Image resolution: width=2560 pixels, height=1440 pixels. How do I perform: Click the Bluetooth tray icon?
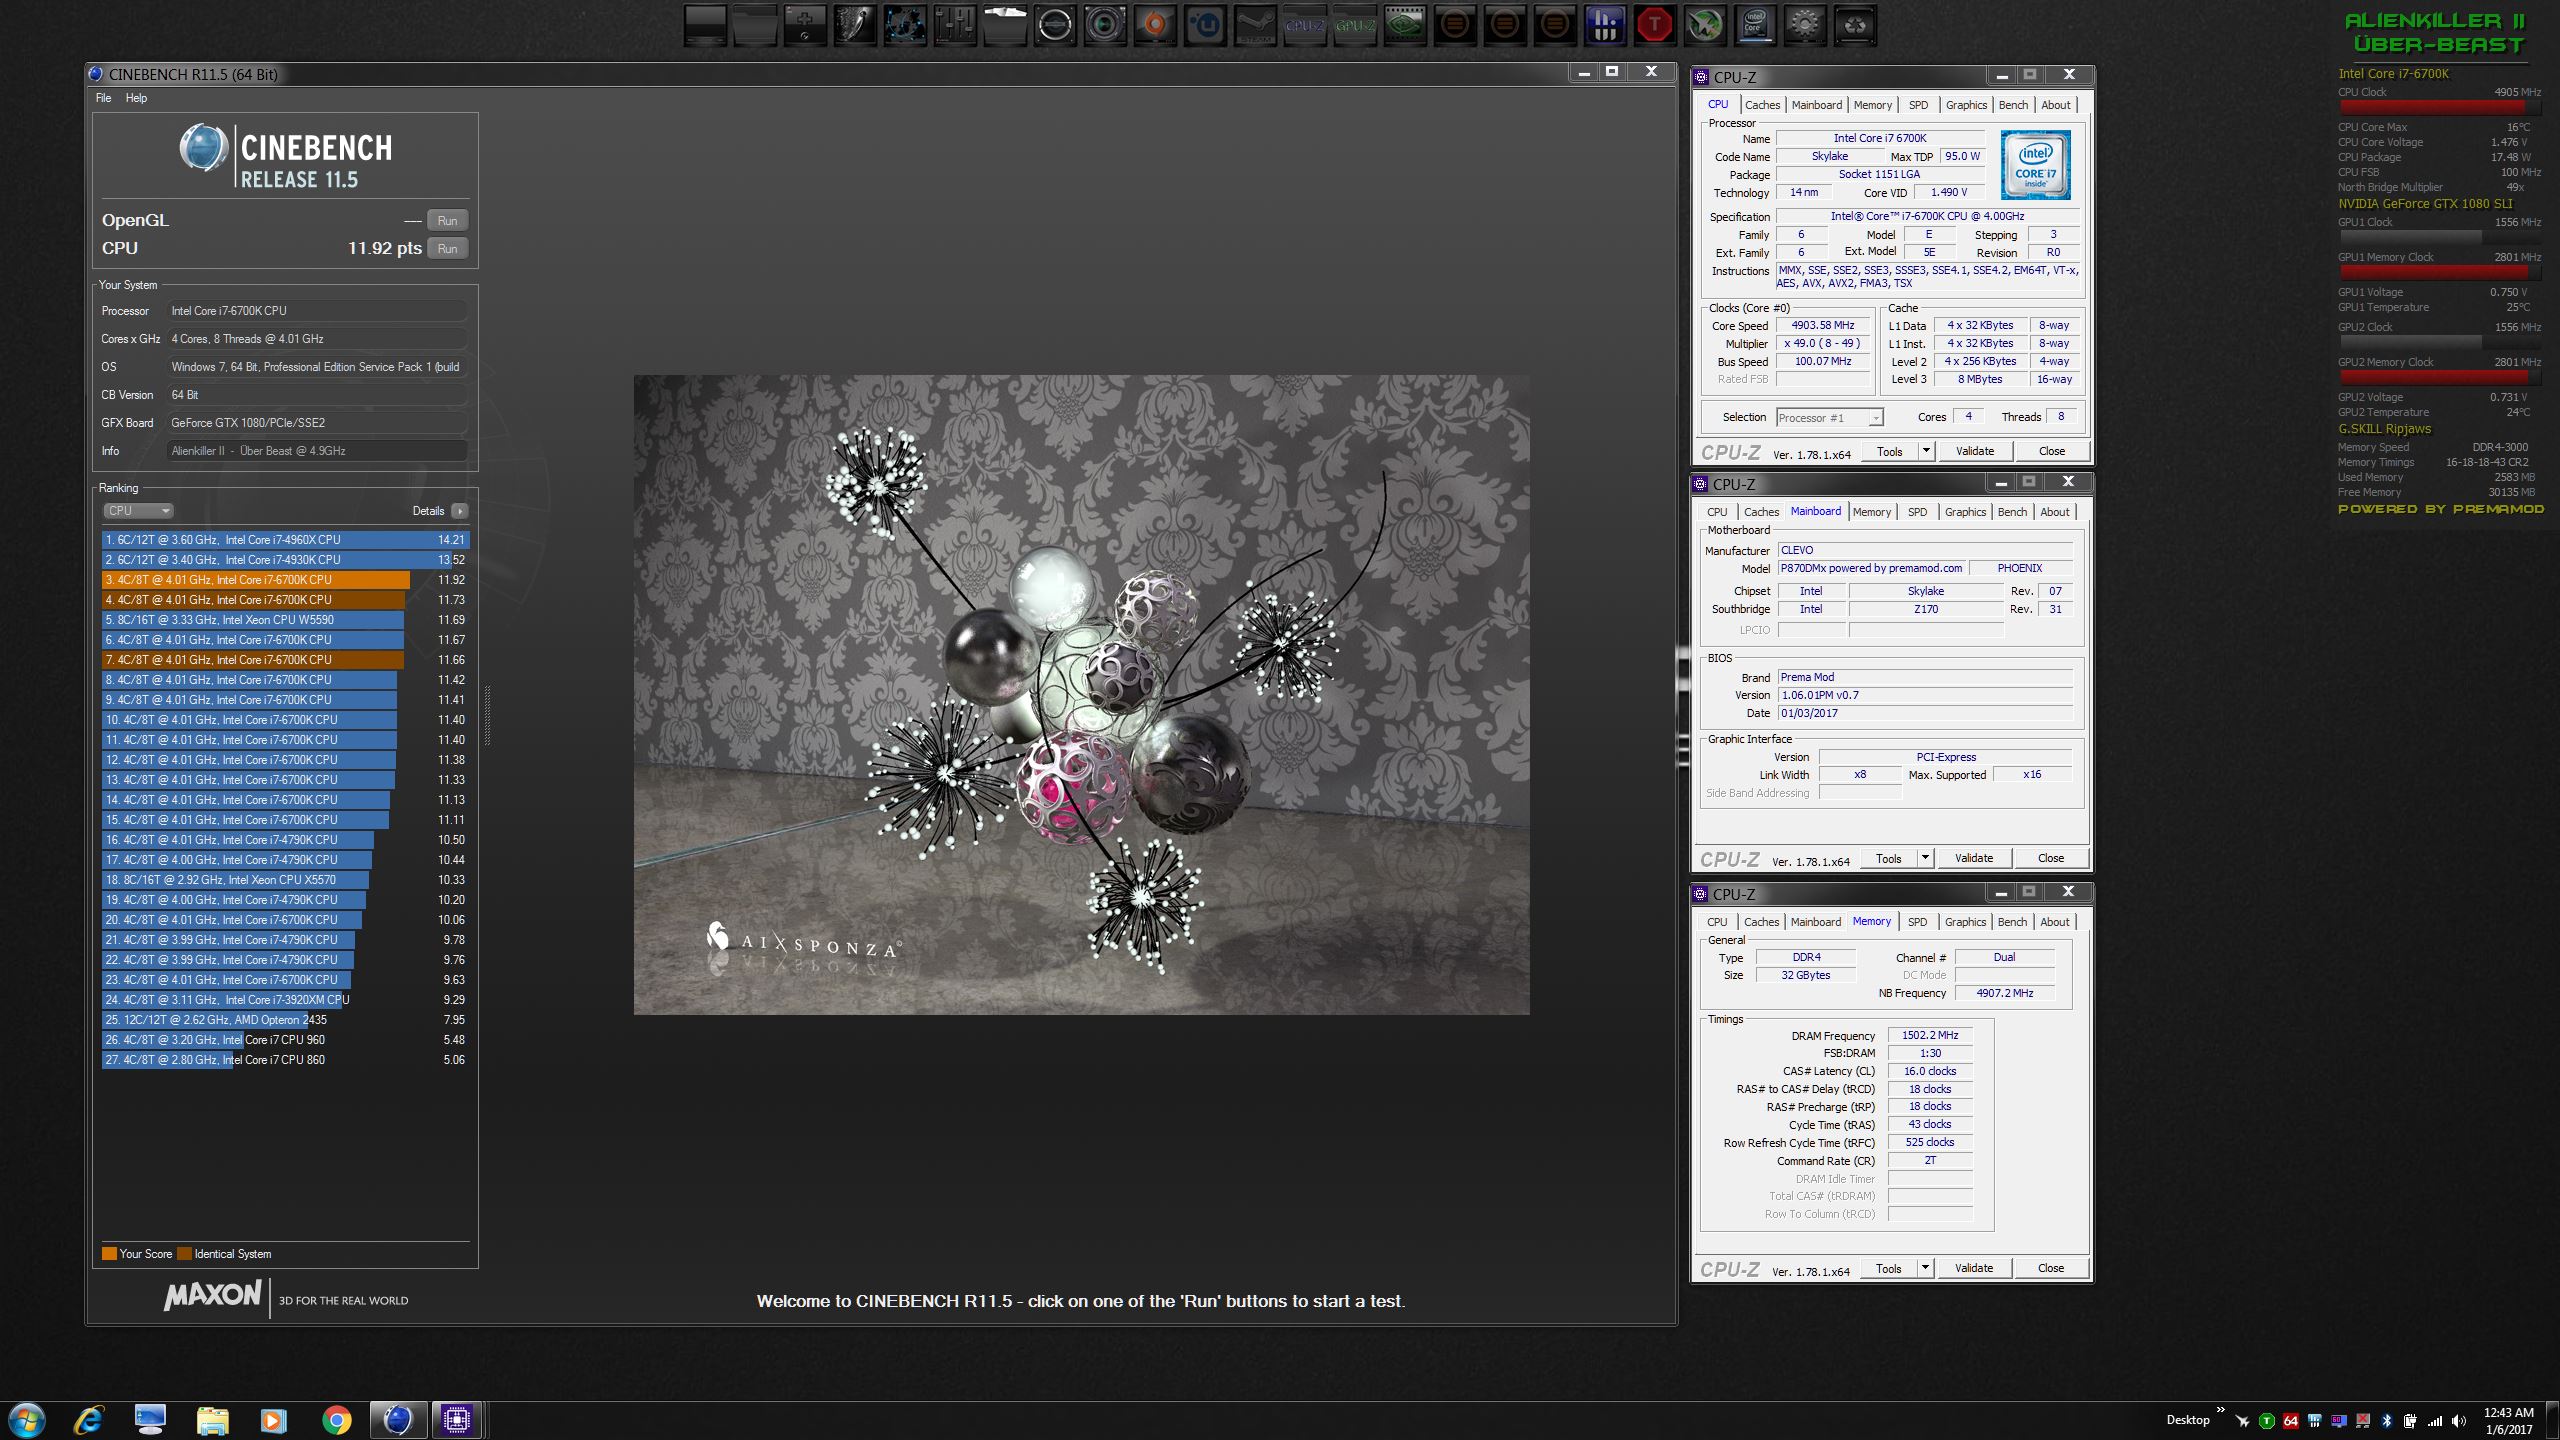(2386, 1420)
